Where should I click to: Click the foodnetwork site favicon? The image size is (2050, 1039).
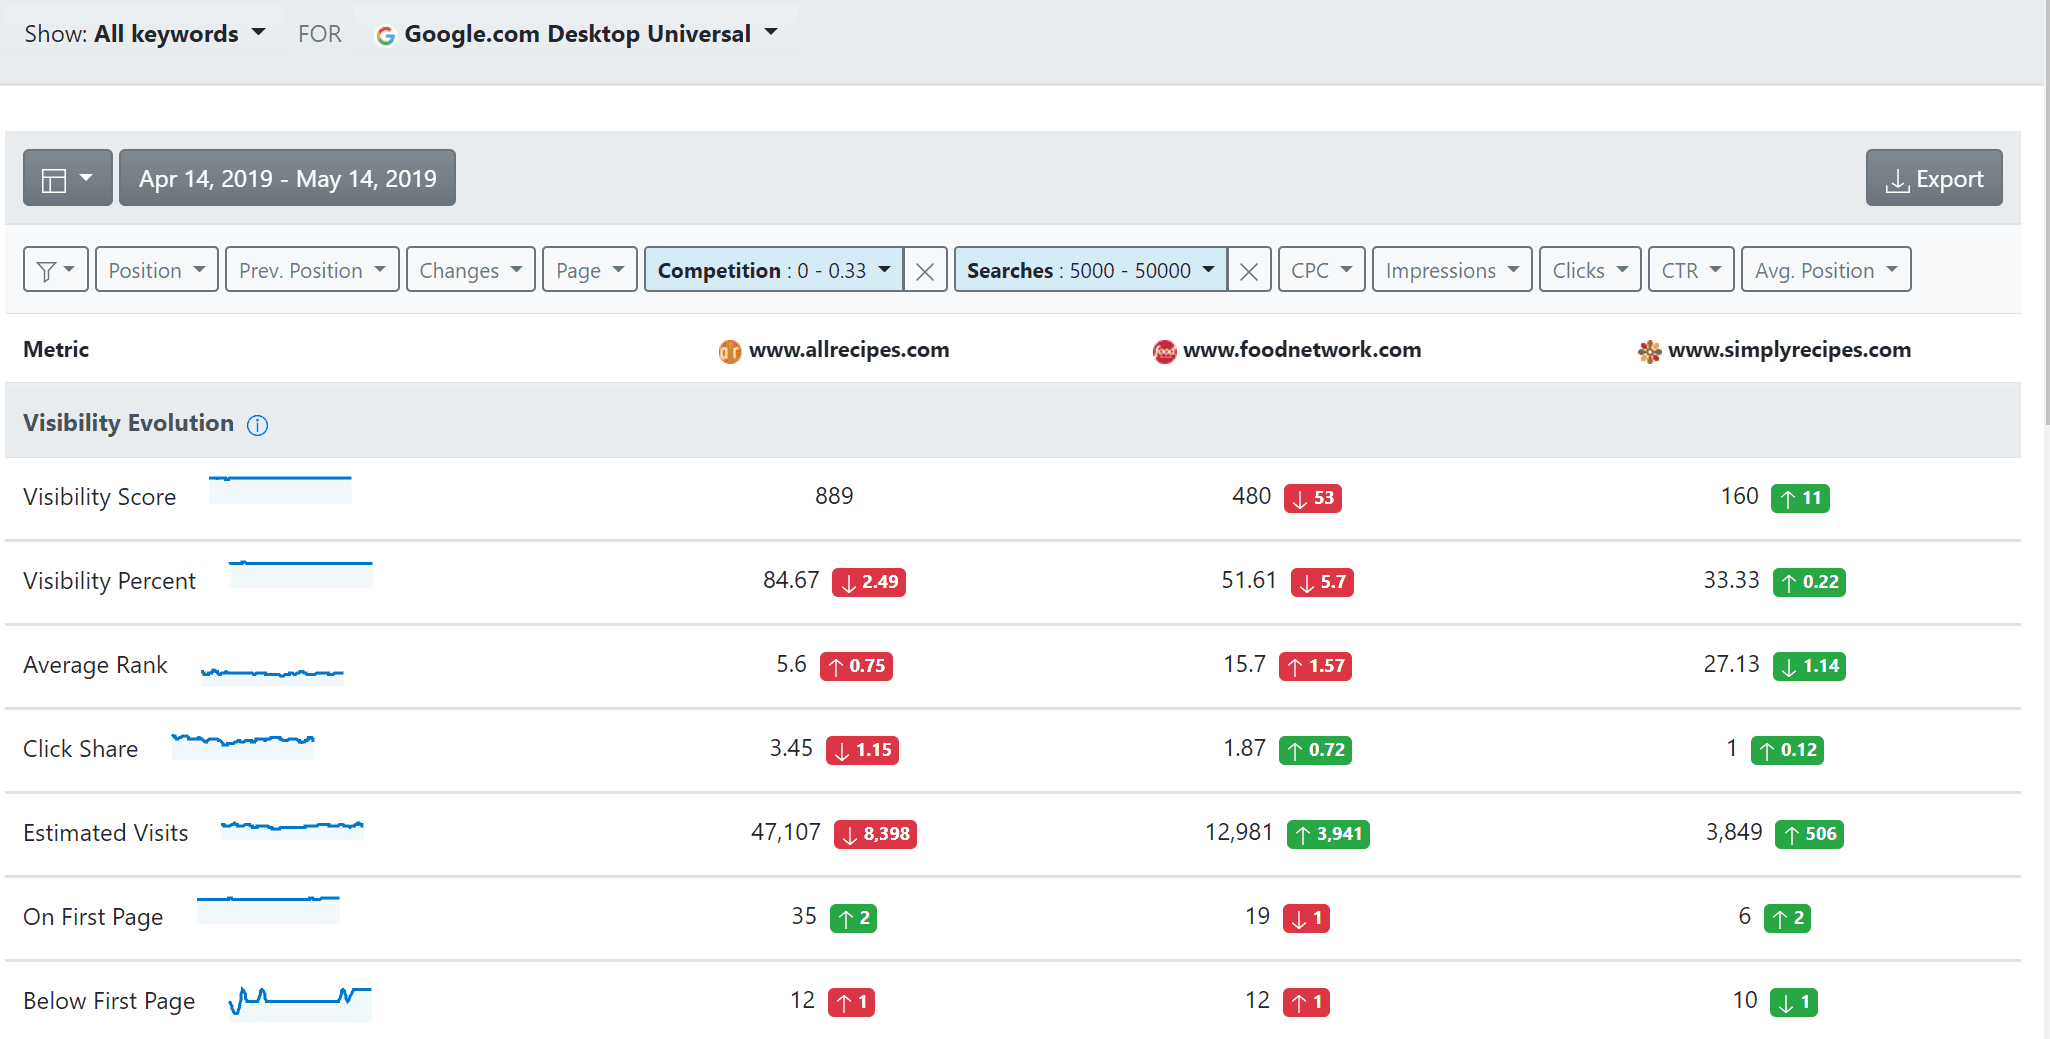[x=1164, y=351]
